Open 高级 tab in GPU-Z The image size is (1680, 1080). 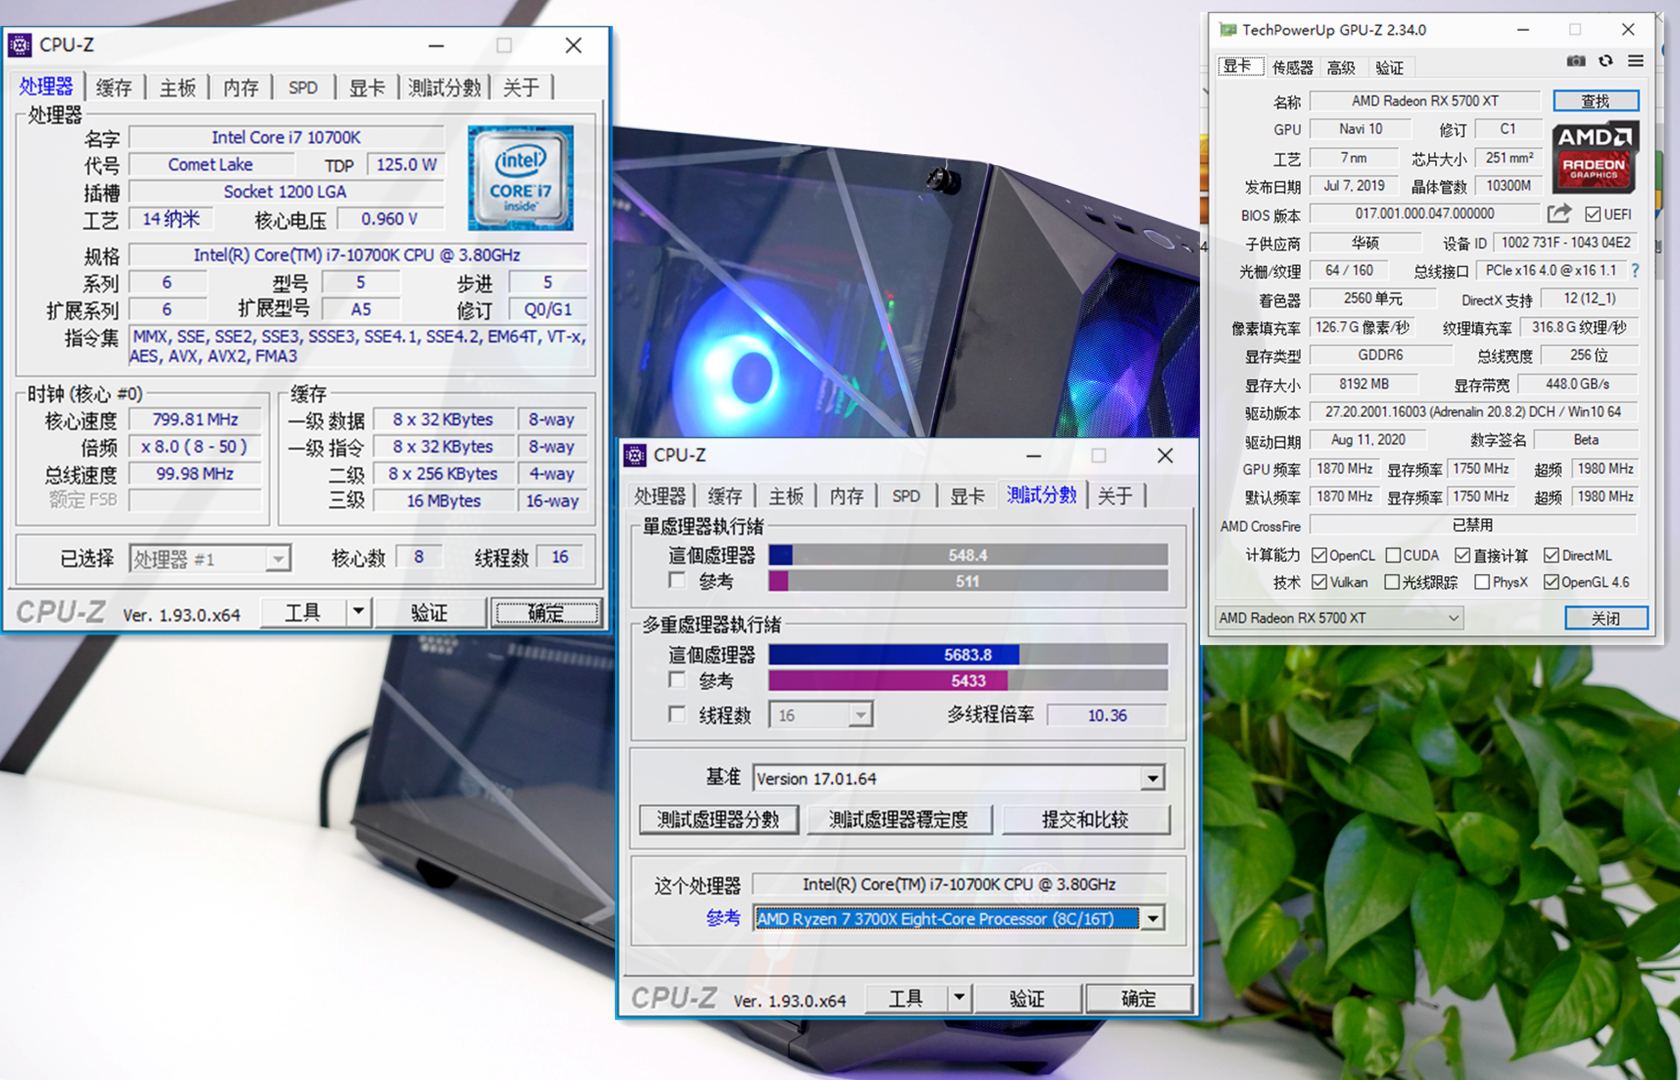(x=1341, y=67)
